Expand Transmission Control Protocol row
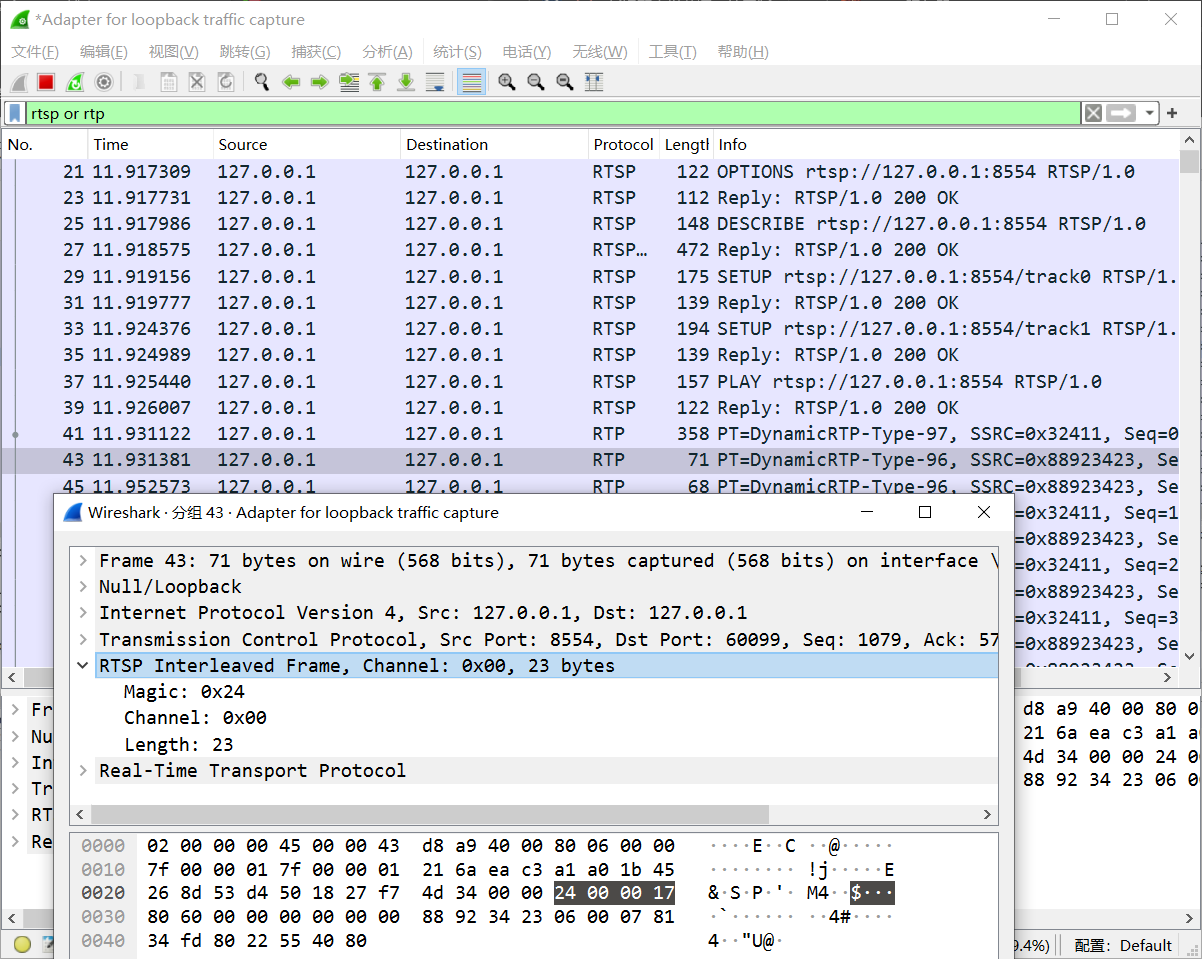1202x959 pixels. coord(83,639)
